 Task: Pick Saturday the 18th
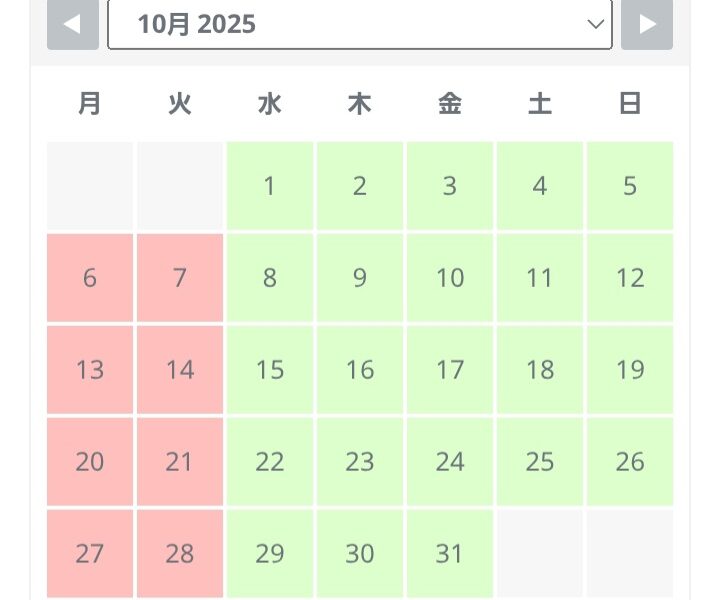tap(540, 370)
